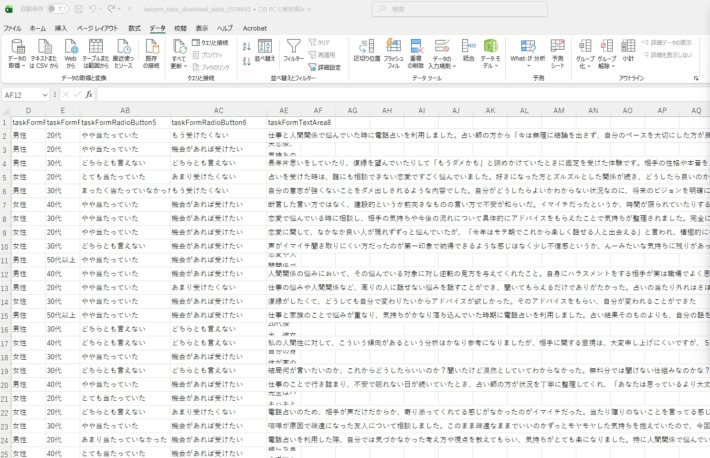
Task: Select column AC header
Action: tap(219, 110)
